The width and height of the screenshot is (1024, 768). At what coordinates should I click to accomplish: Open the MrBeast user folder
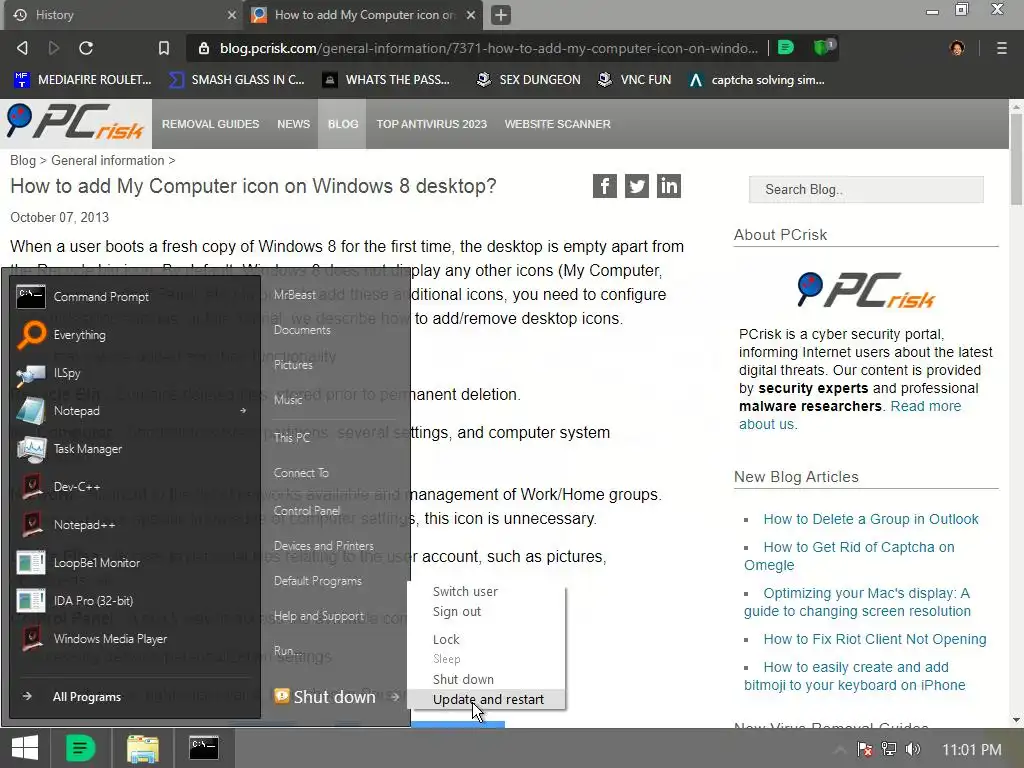click(295, 295)
